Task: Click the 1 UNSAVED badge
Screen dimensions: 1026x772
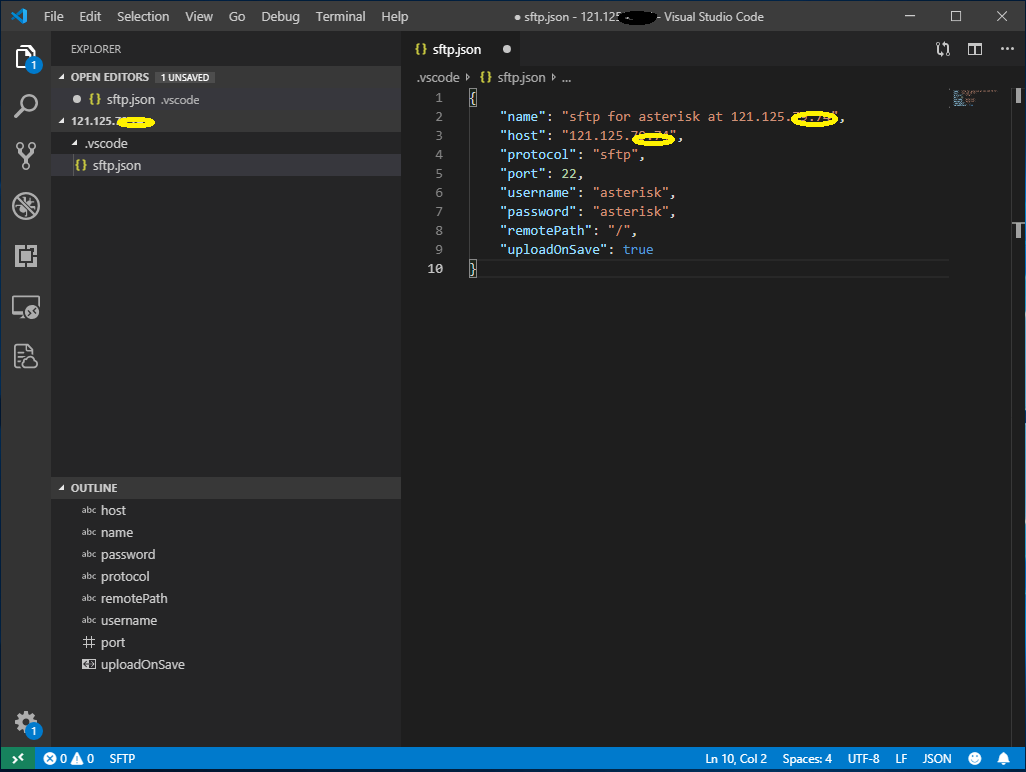Action: pyautogui.click(x=185, y=77)
